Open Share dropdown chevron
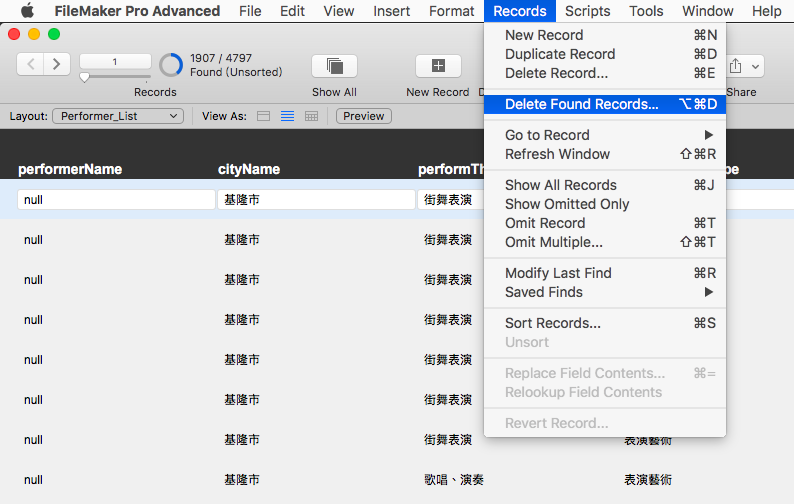This screenshot has width=794, height=504. (755, 66)
